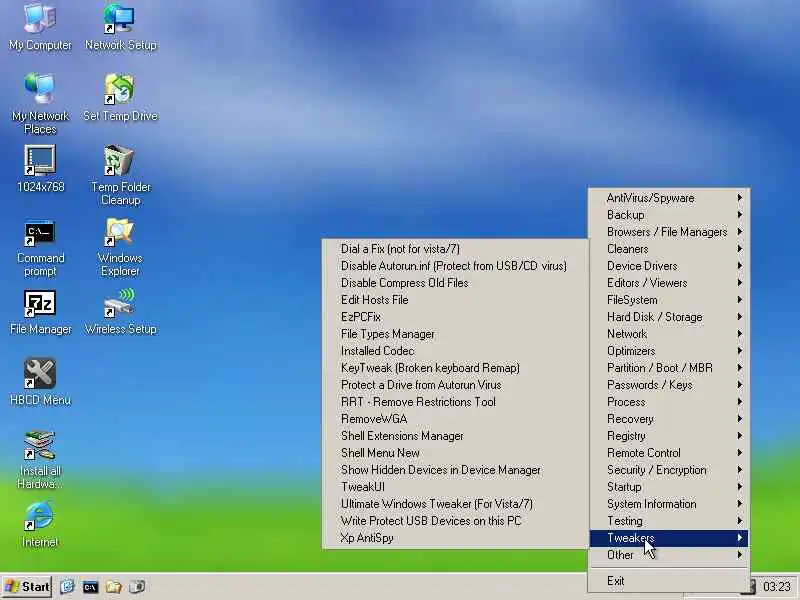
Task: Select the HBCD Menu desktop icon
Action: click(x=40, y=382)
